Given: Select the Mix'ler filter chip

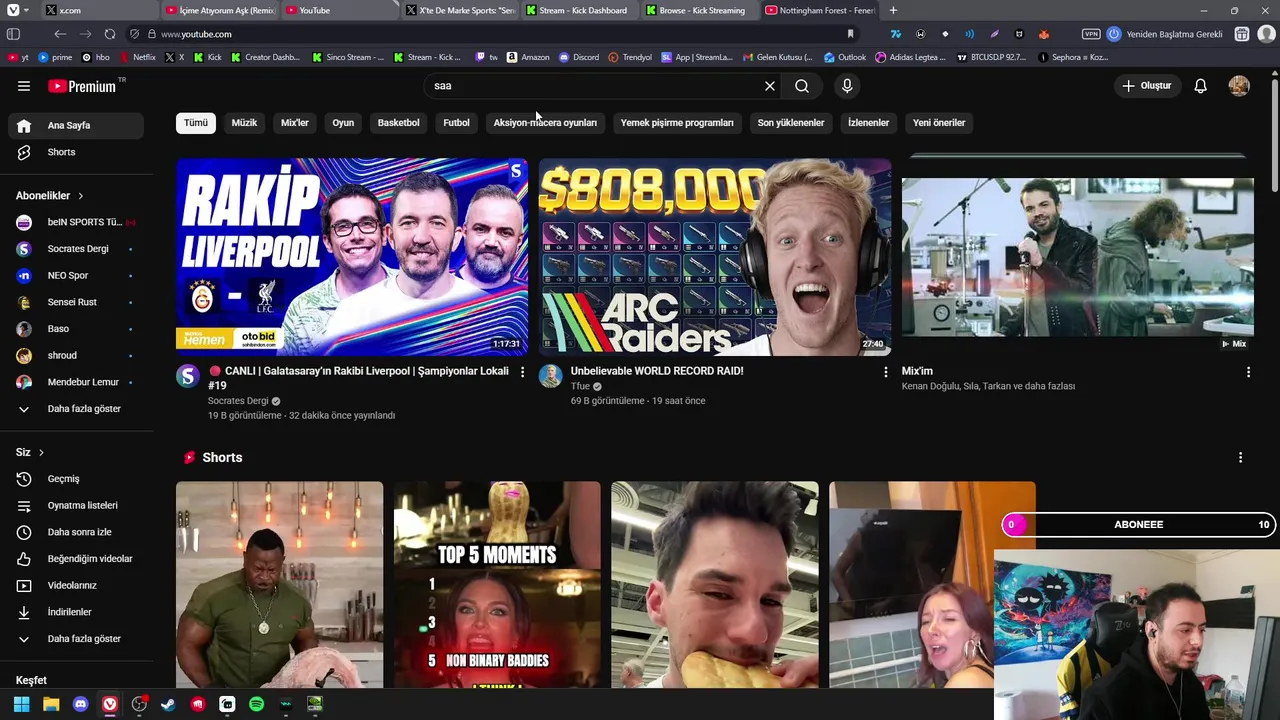Looking at the screenshot, I should pyautogui.click(x=295, y=123).
